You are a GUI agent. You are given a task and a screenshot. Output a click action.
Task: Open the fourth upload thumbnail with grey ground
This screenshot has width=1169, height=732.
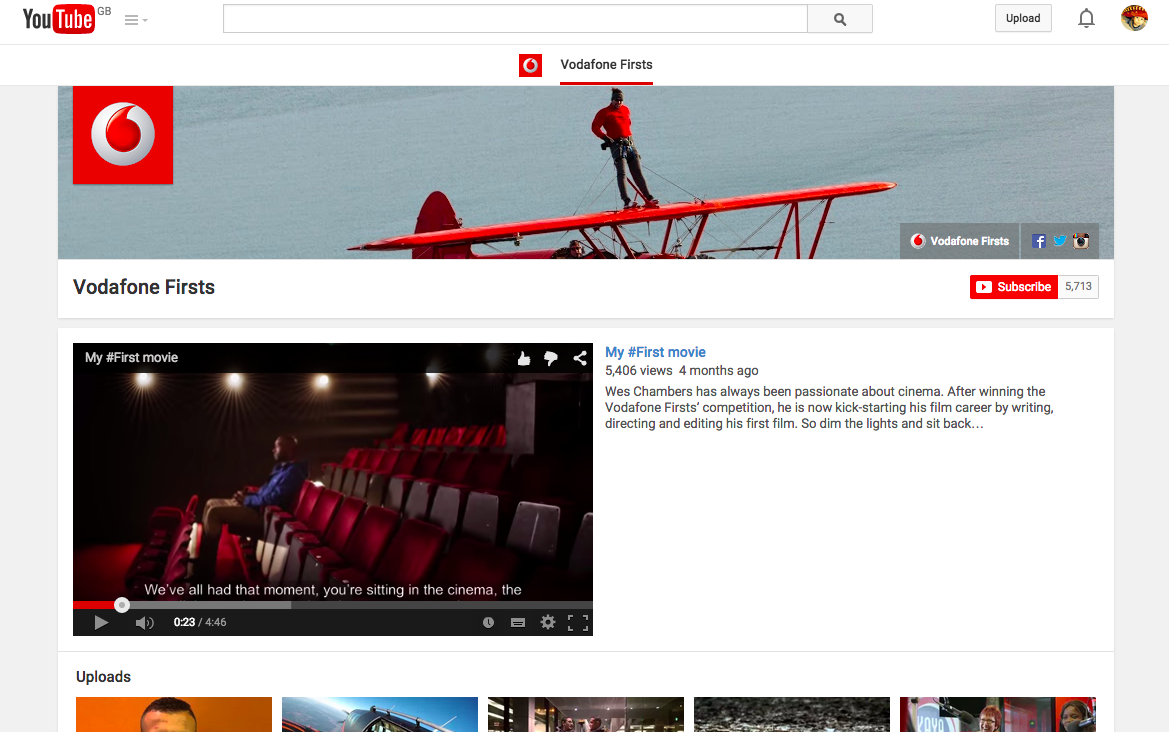click(x=792, y=714)
